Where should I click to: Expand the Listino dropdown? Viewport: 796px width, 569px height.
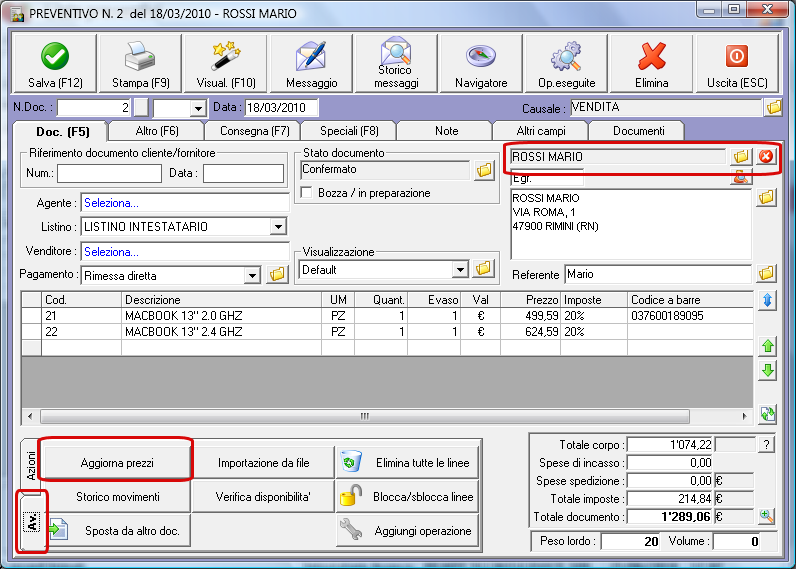[278, 227]
